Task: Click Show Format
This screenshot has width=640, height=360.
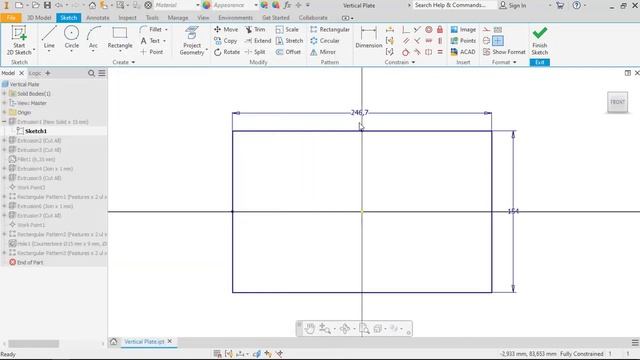Action: [x=504, y=52]
